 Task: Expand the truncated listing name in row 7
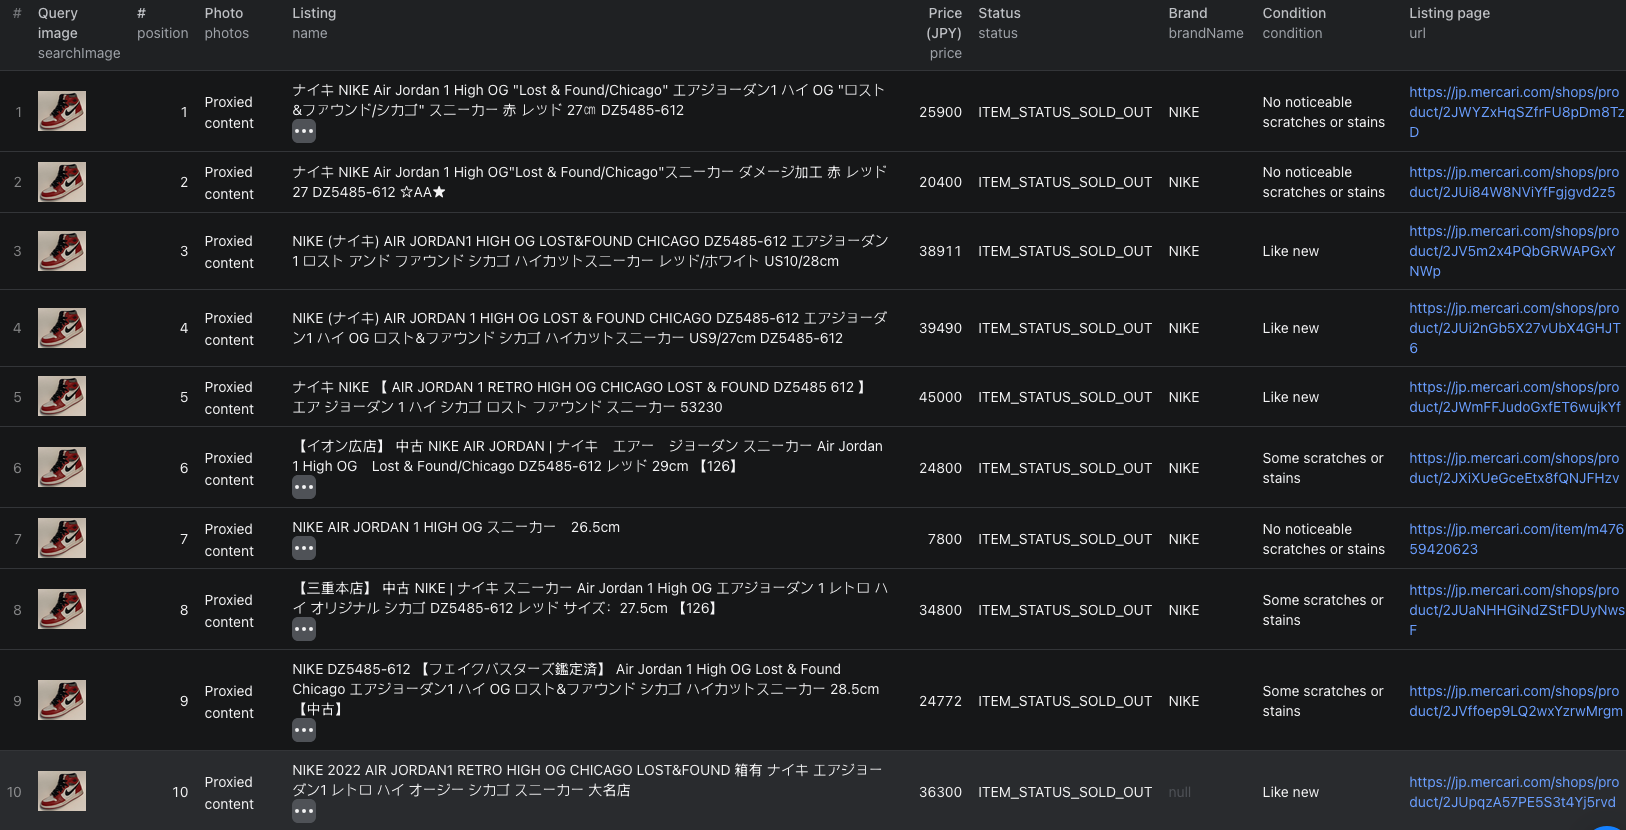coord(304,548)
